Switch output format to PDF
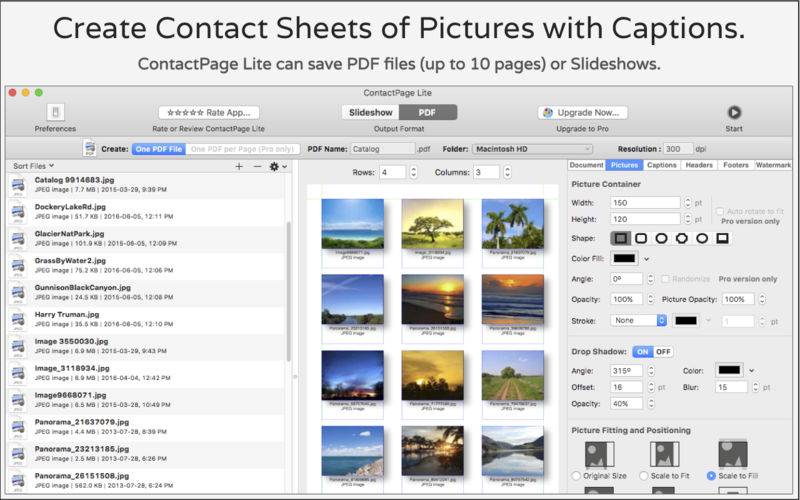The width and height of the screenshot is (800, 500). coord(428,112)
